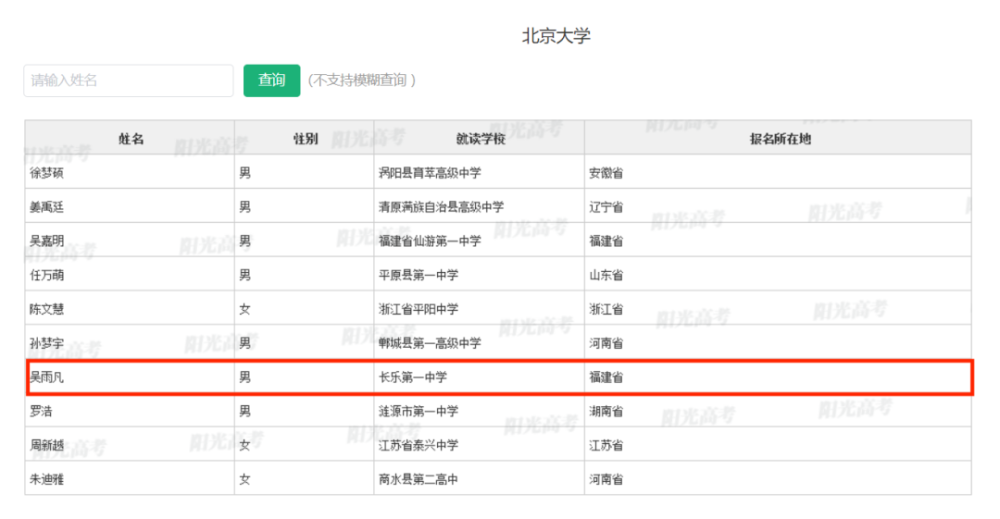The image size is (1000, 519).
Task: Select the name 孙梦宇
Action: point(47,343)
